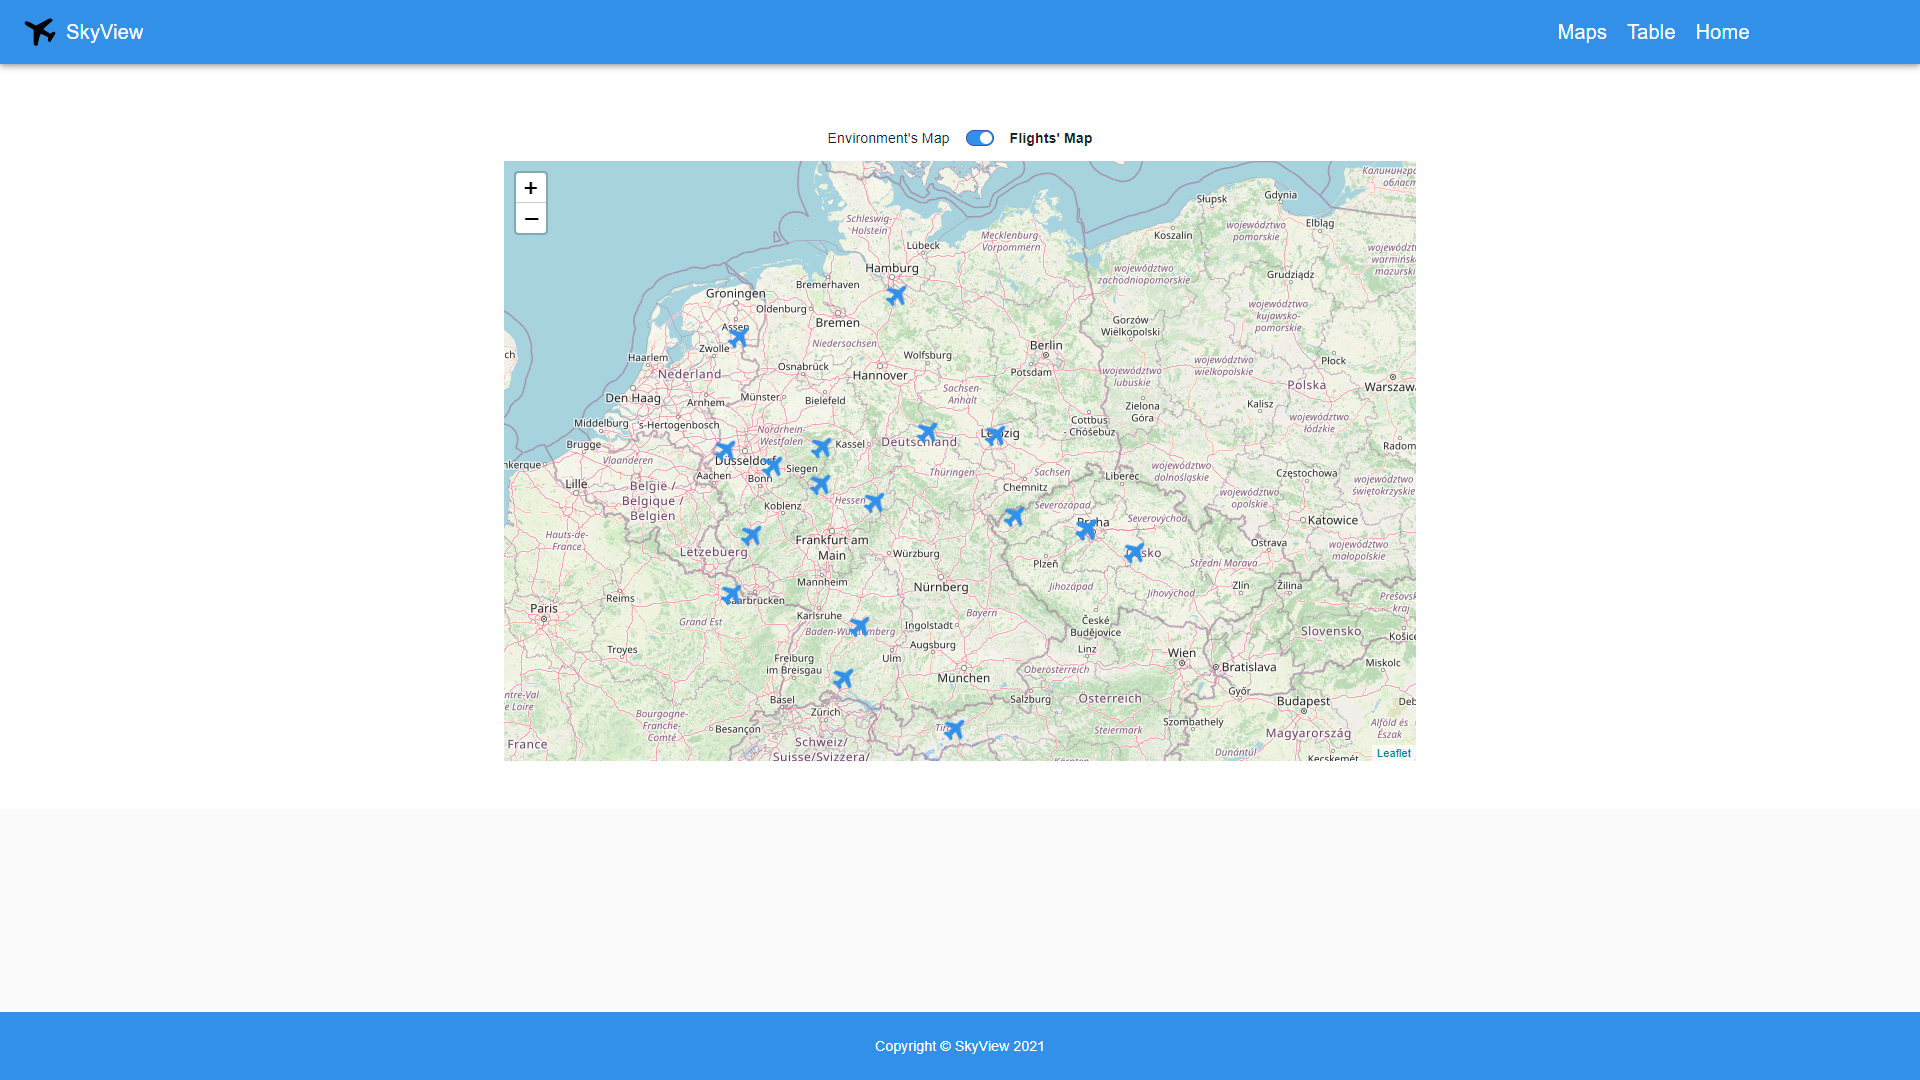Click the Hannover label on map
Screen dimensions: 1920x1080
tap(880, 376)
